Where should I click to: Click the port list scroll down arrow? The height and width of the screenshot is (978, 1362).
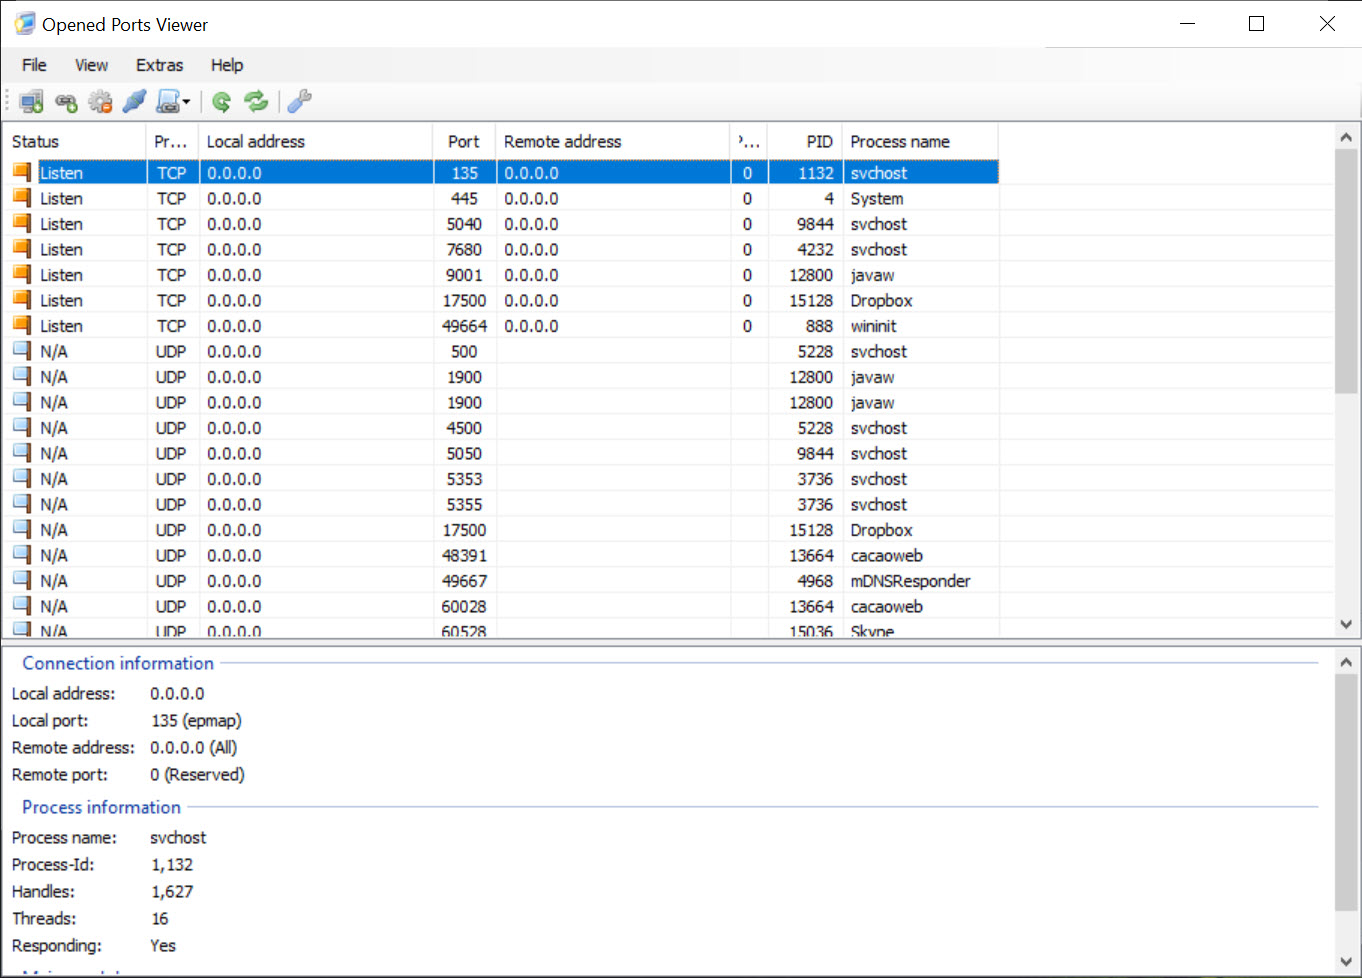(x=1346, y=624)
